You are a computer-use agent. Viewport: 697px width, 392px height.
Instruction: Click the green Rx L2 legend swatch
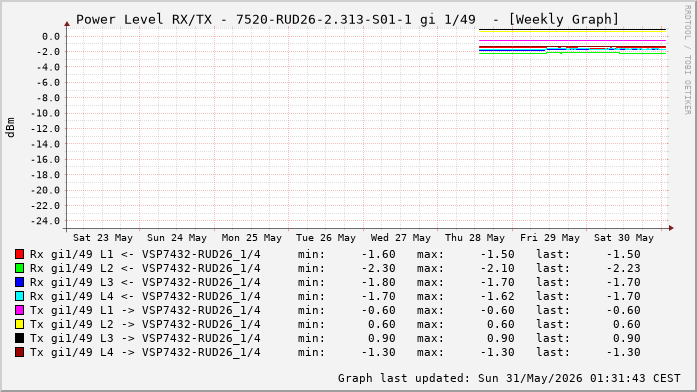(x=20, y=268)
